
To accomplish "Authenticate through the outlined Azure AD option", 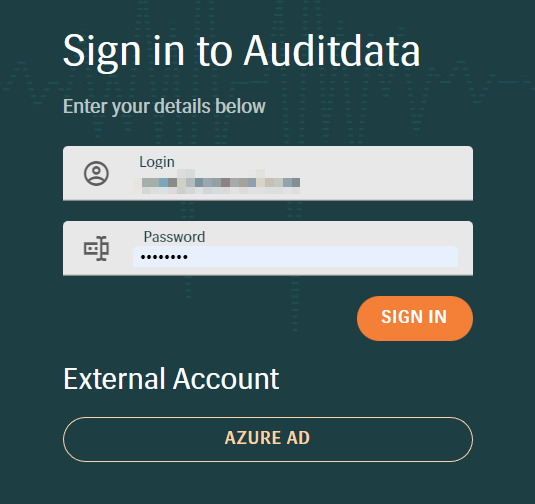I will [x=268, y=439].
